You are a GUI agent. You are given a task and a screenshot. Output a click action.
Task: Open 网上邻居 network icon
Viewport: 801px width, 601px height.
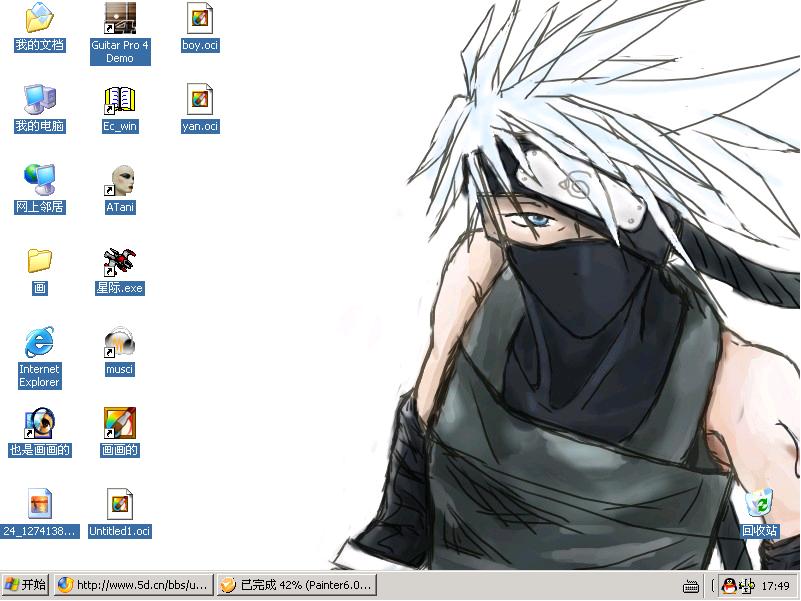click(39, 180)
